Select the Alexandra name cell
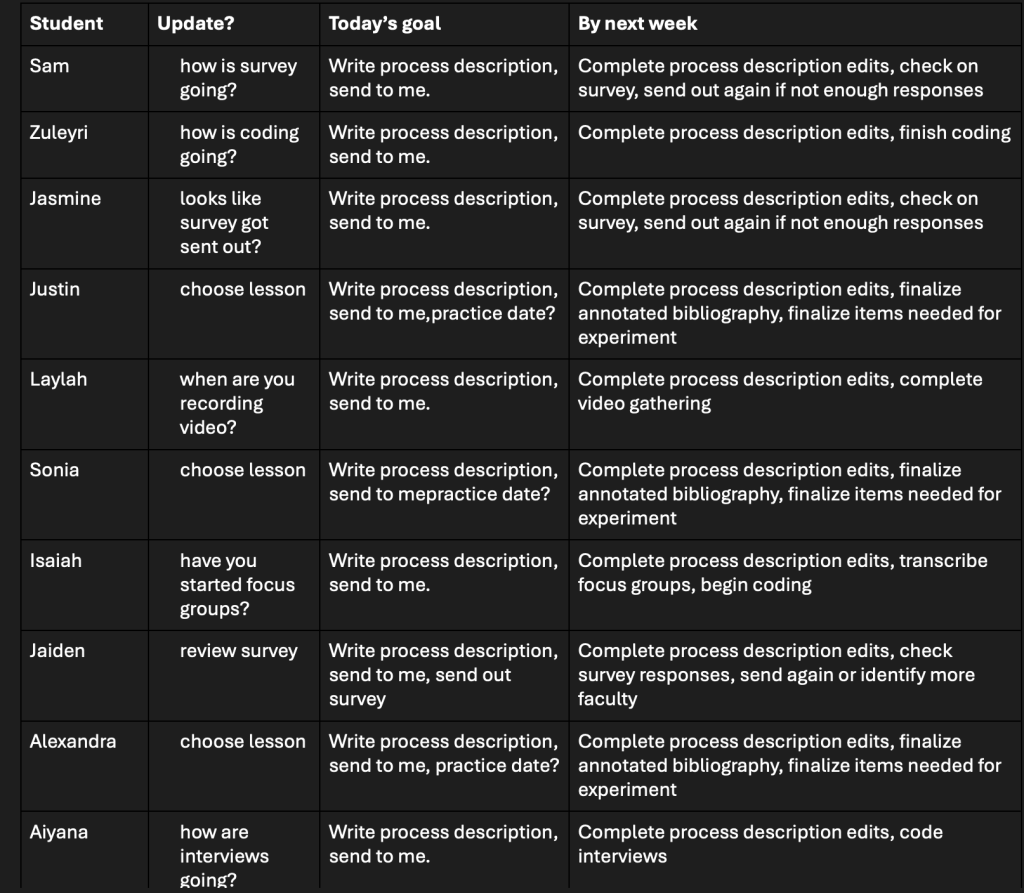The height and width of the screenshot is (893, 1024). pyautogui.click(x=73, y=741)
